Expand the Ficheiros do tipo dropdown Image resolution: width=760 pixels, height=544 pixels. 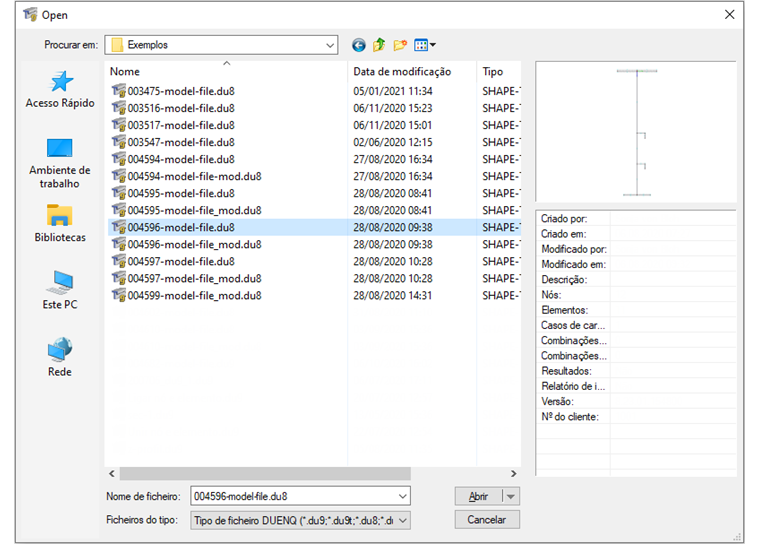pyautogui.click(x=402, y=520)
